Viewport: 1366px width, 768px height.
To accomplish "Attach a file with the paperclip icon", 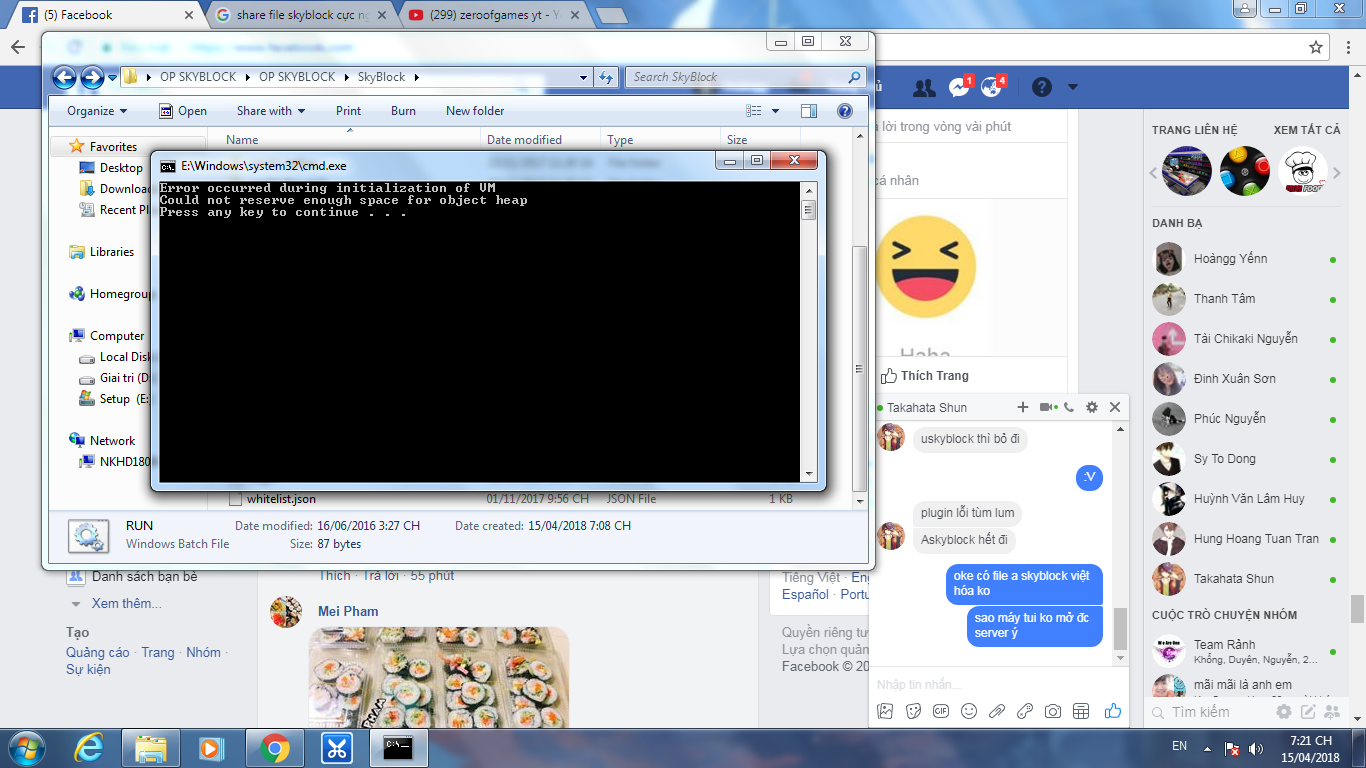I will 997,711.
